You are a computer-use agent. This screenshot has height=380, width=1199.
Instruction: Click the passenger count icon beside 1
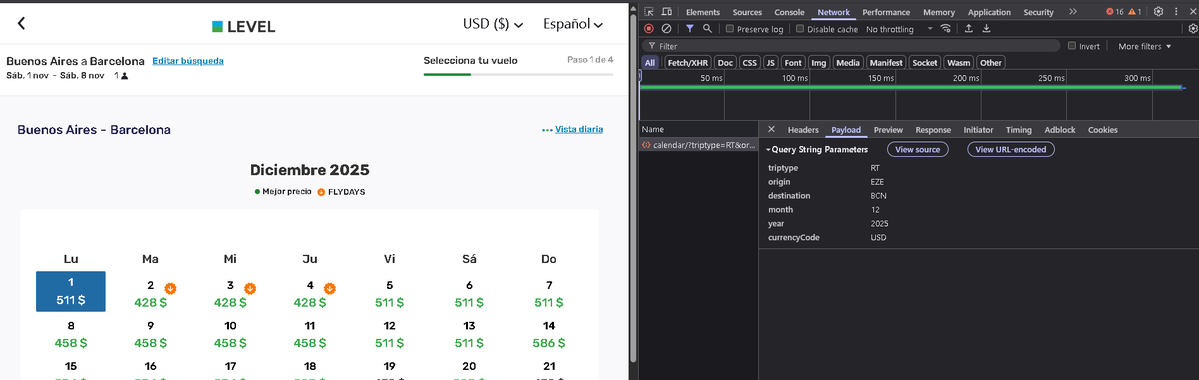[125, 76]
